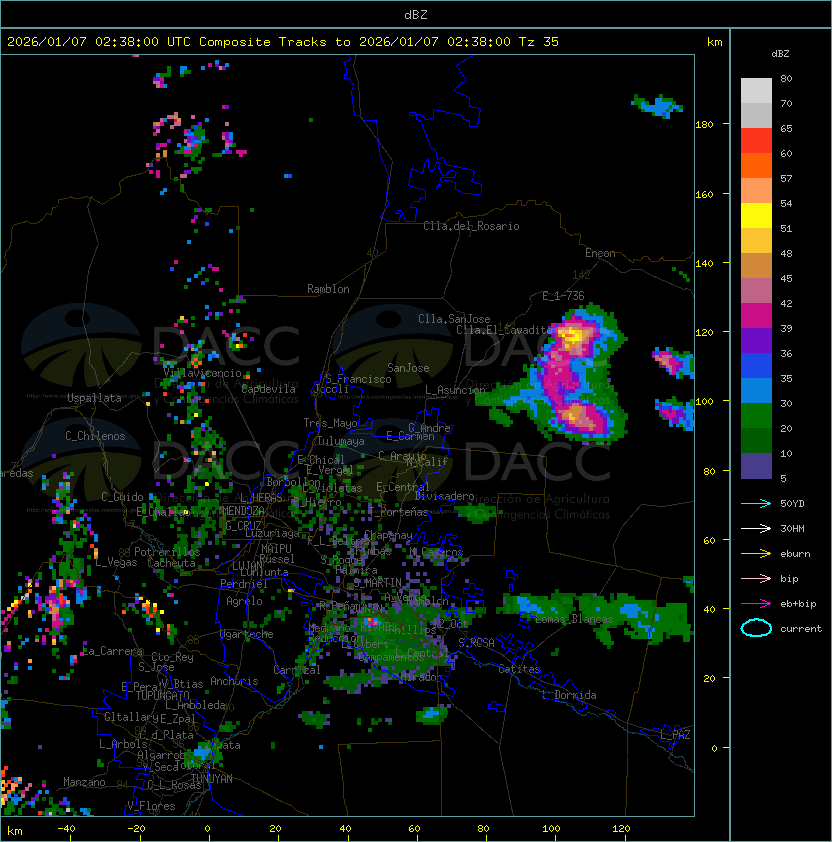
Task: Click the pink bip arrow in legend
Action: (x=756, y=578)
